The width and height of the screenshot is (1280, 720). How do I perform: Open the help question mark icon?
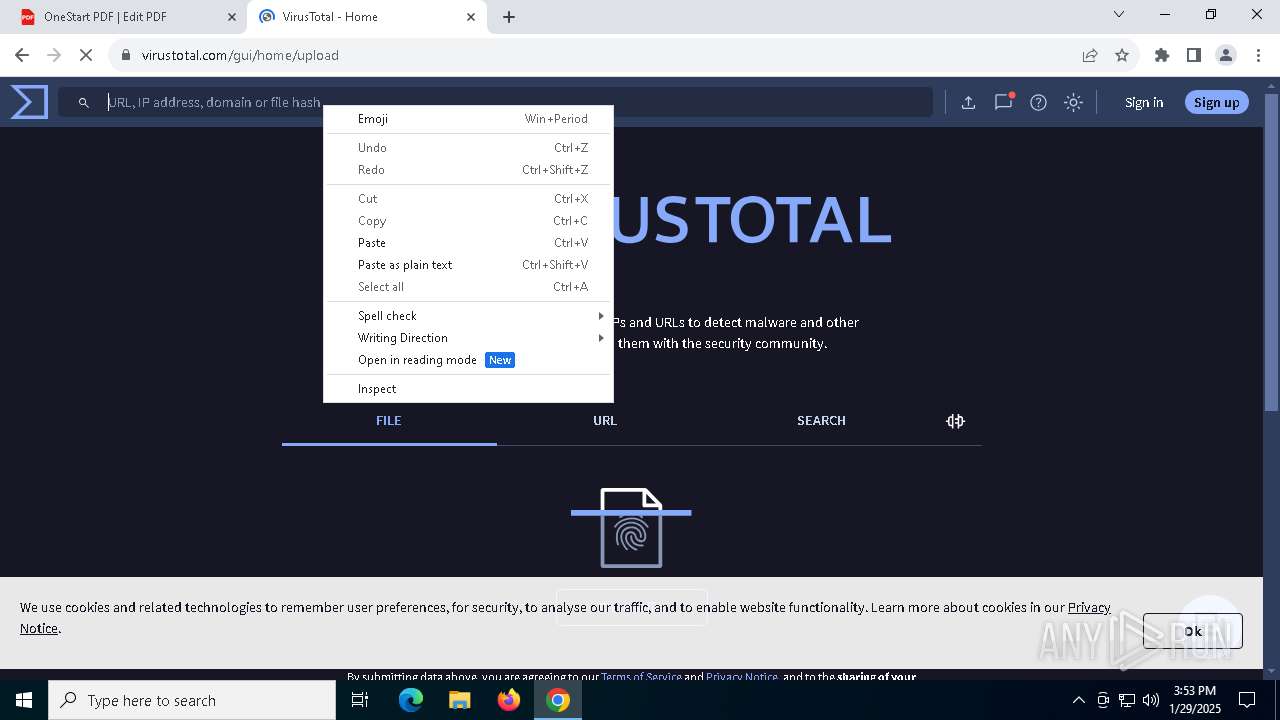point(1038,102)
